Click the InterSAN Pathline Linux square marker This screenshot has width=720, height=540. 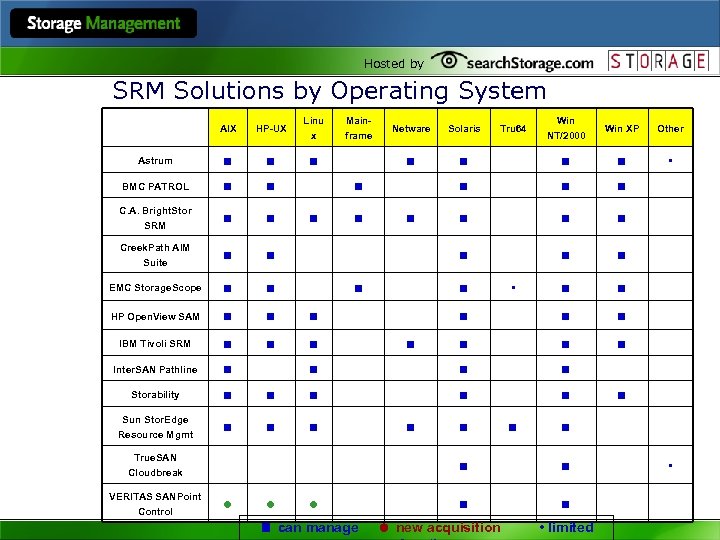[314, 369]
